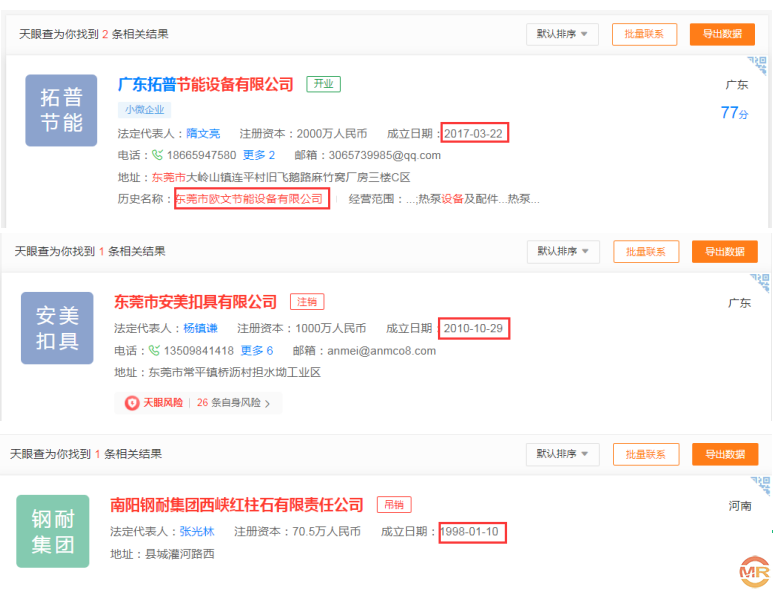Image resolution: width=773 pixels, height=590 pixels.
Task: Click the 天眼风险 shield icon
Action: 132,403
